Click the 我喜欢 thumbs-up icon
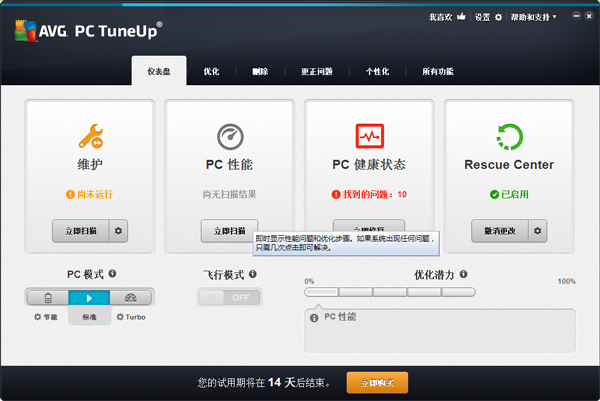This screenshot has width=600, height=401. pyautogui.click(x=461, y=16)
